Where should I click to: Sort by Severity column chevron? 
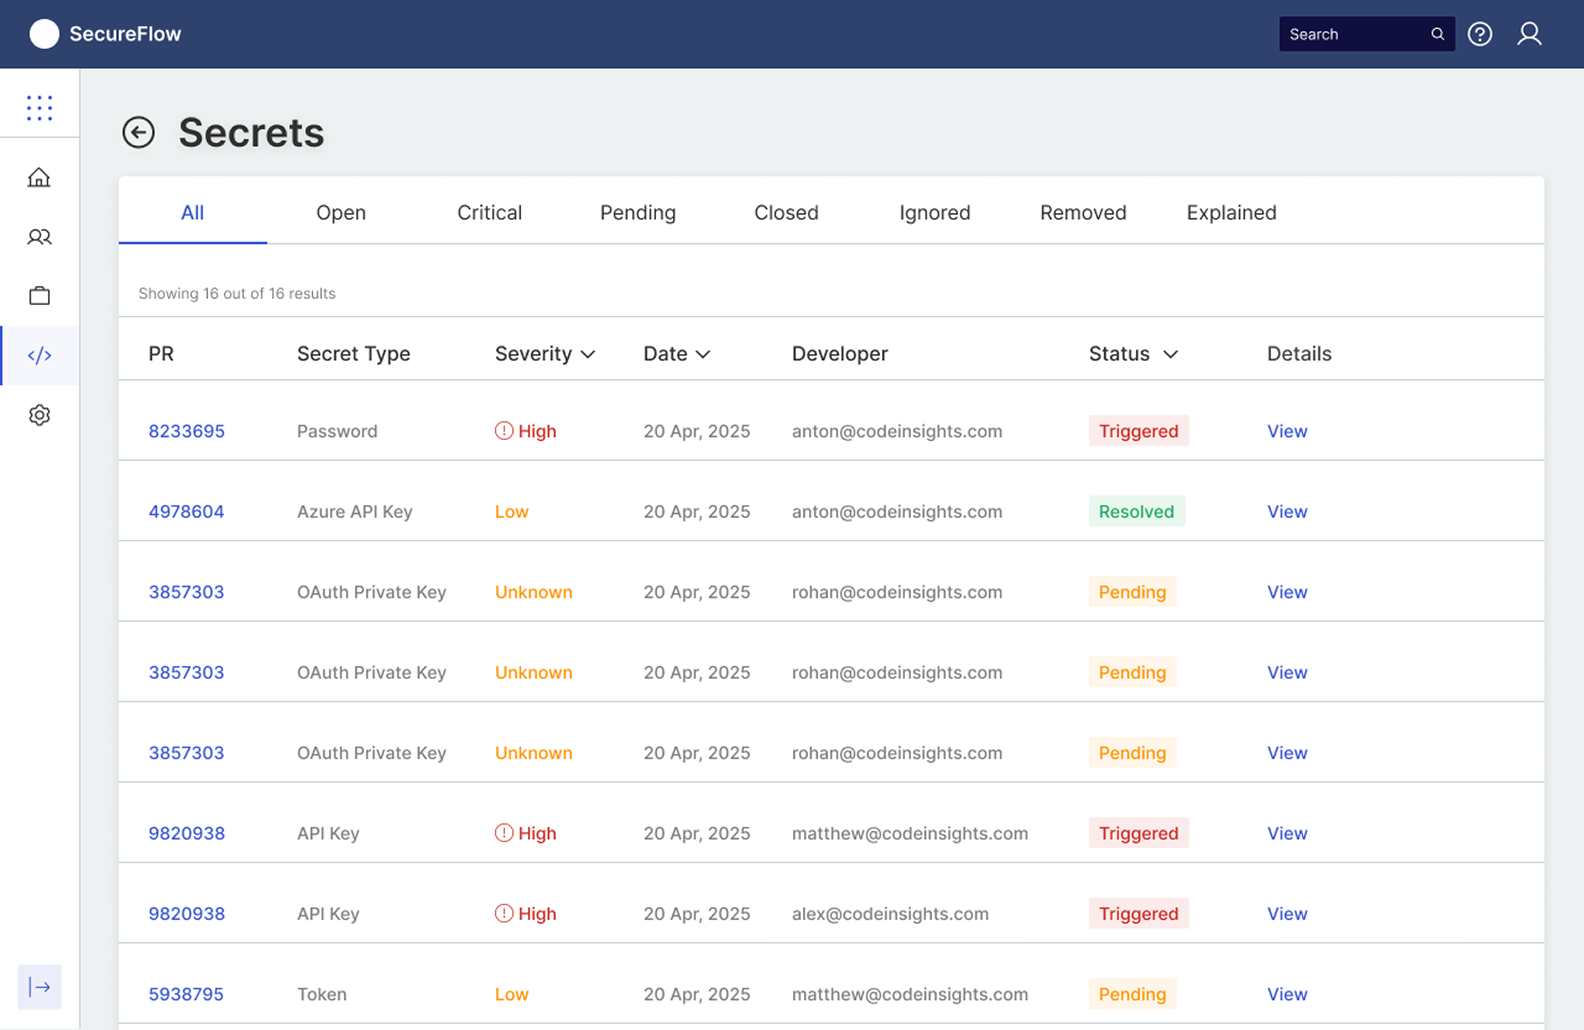588,354
